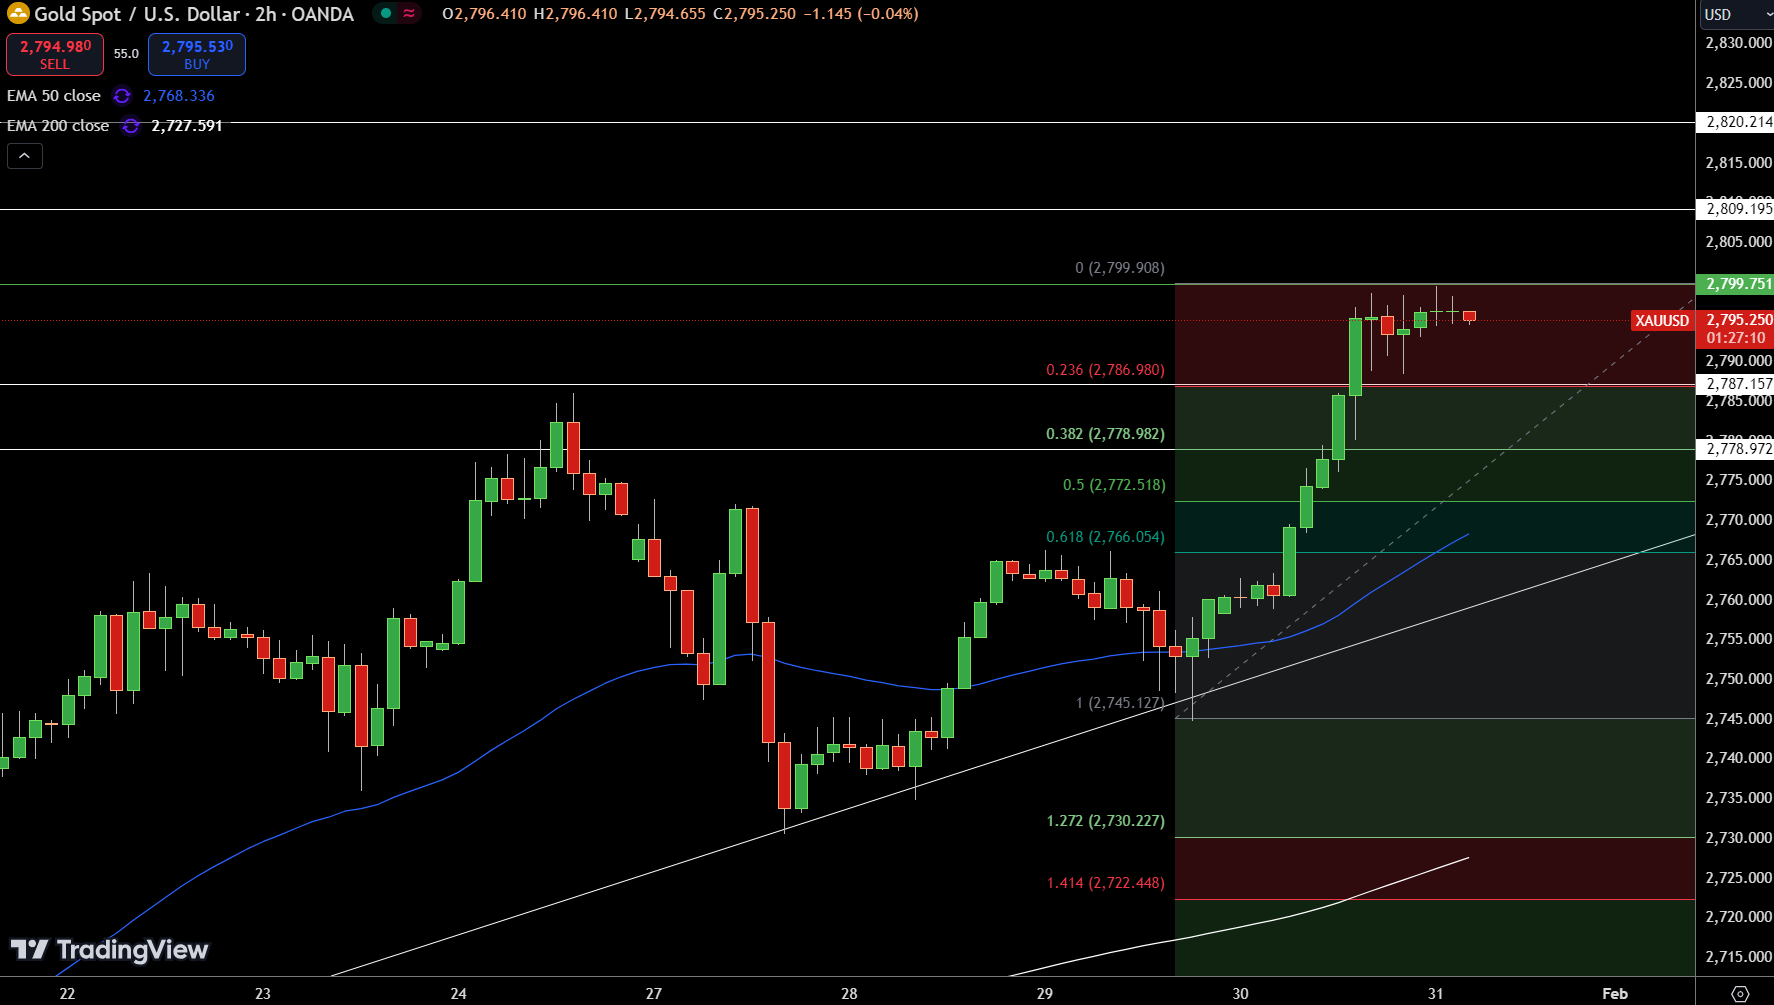
Task: Click date 31 on time axis
Action: click(1435, 993)
